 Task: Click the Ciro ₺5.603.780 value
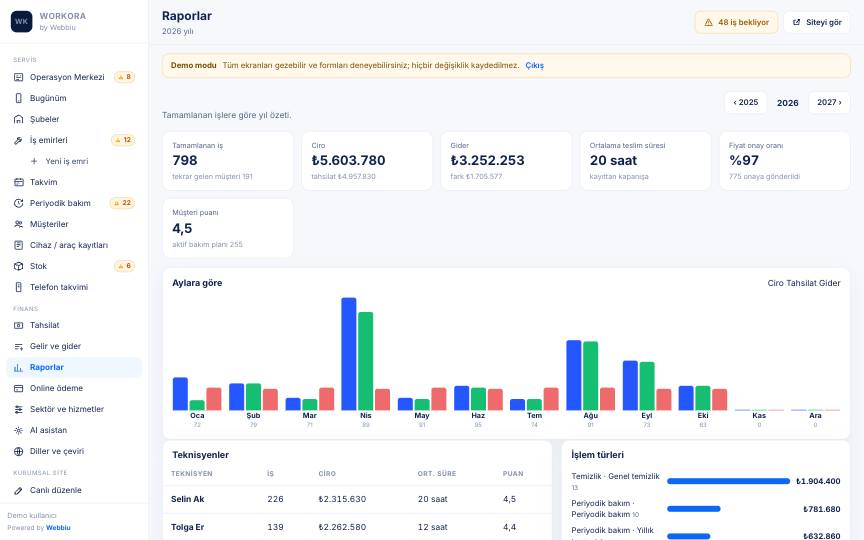(348, 160)
